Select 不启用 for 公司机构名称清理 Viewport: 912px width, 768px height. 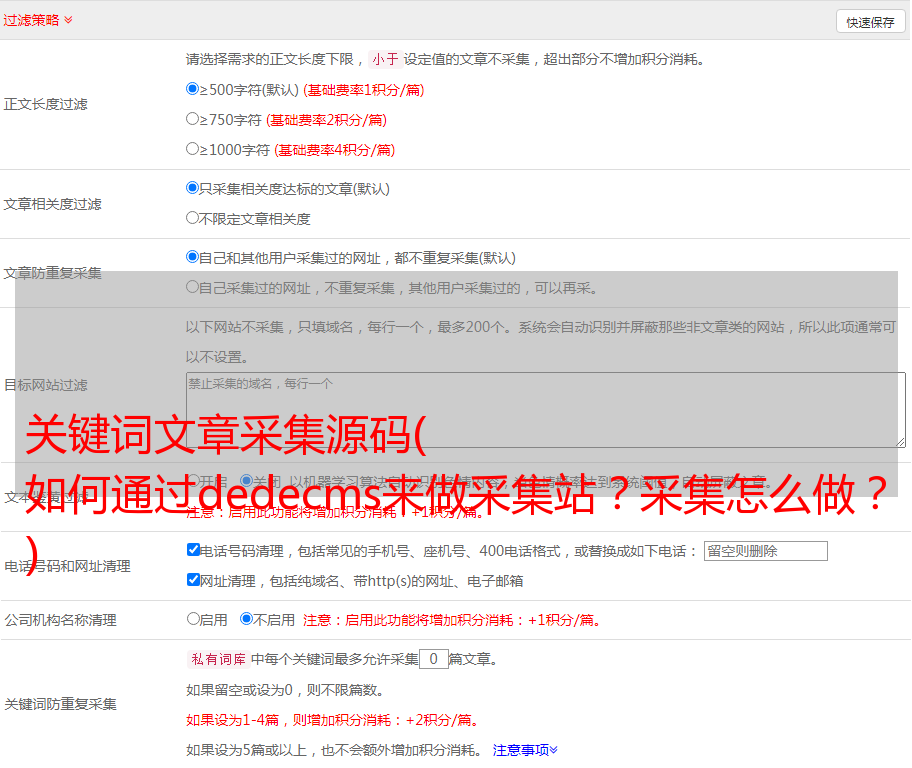[x=246, y=619]
